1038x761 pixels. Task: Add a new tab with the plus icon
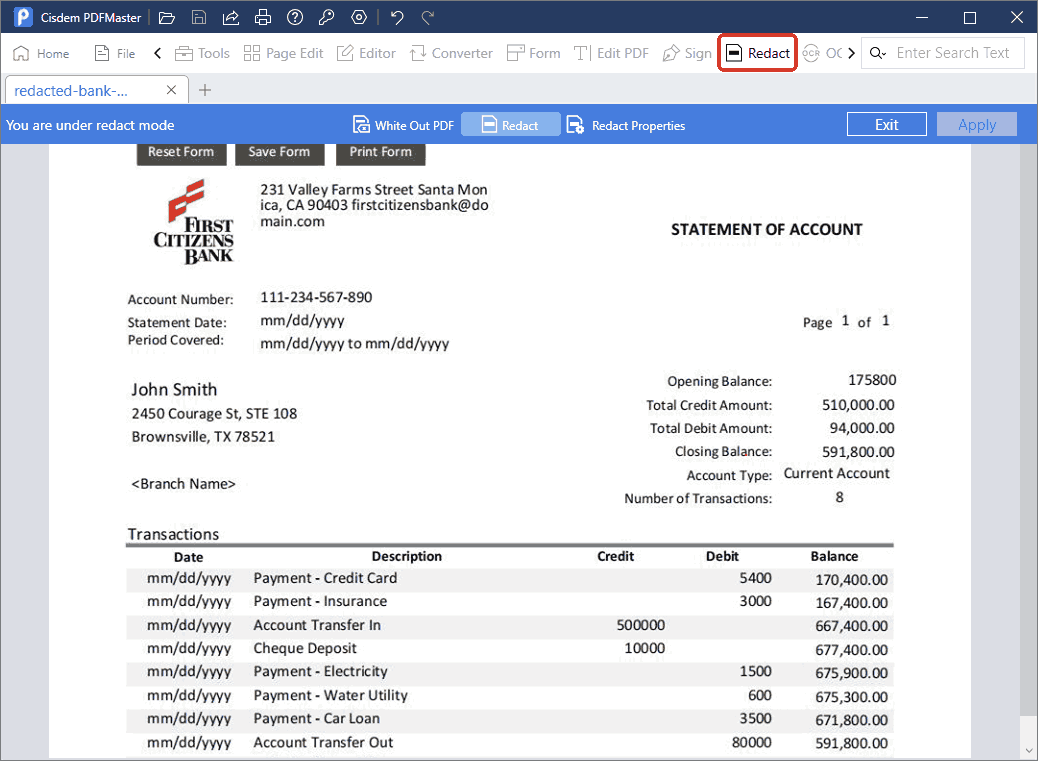(x=205, y=90)
